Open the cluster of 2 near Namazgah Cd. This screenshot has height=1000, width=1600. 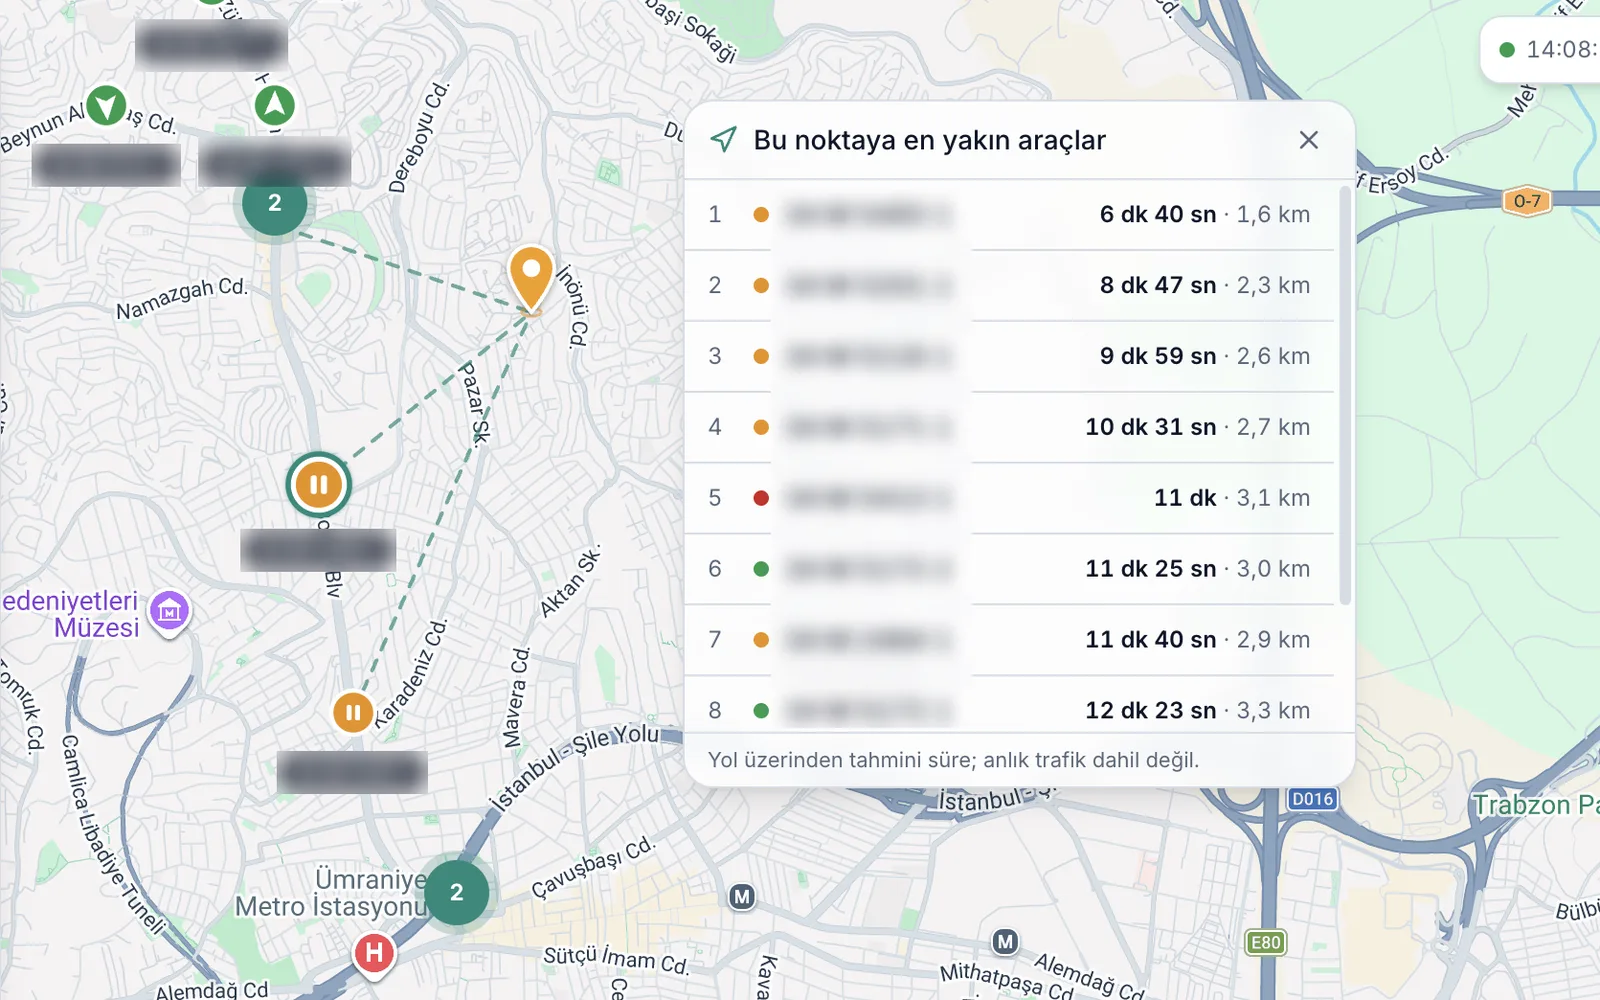coord(275,203)
